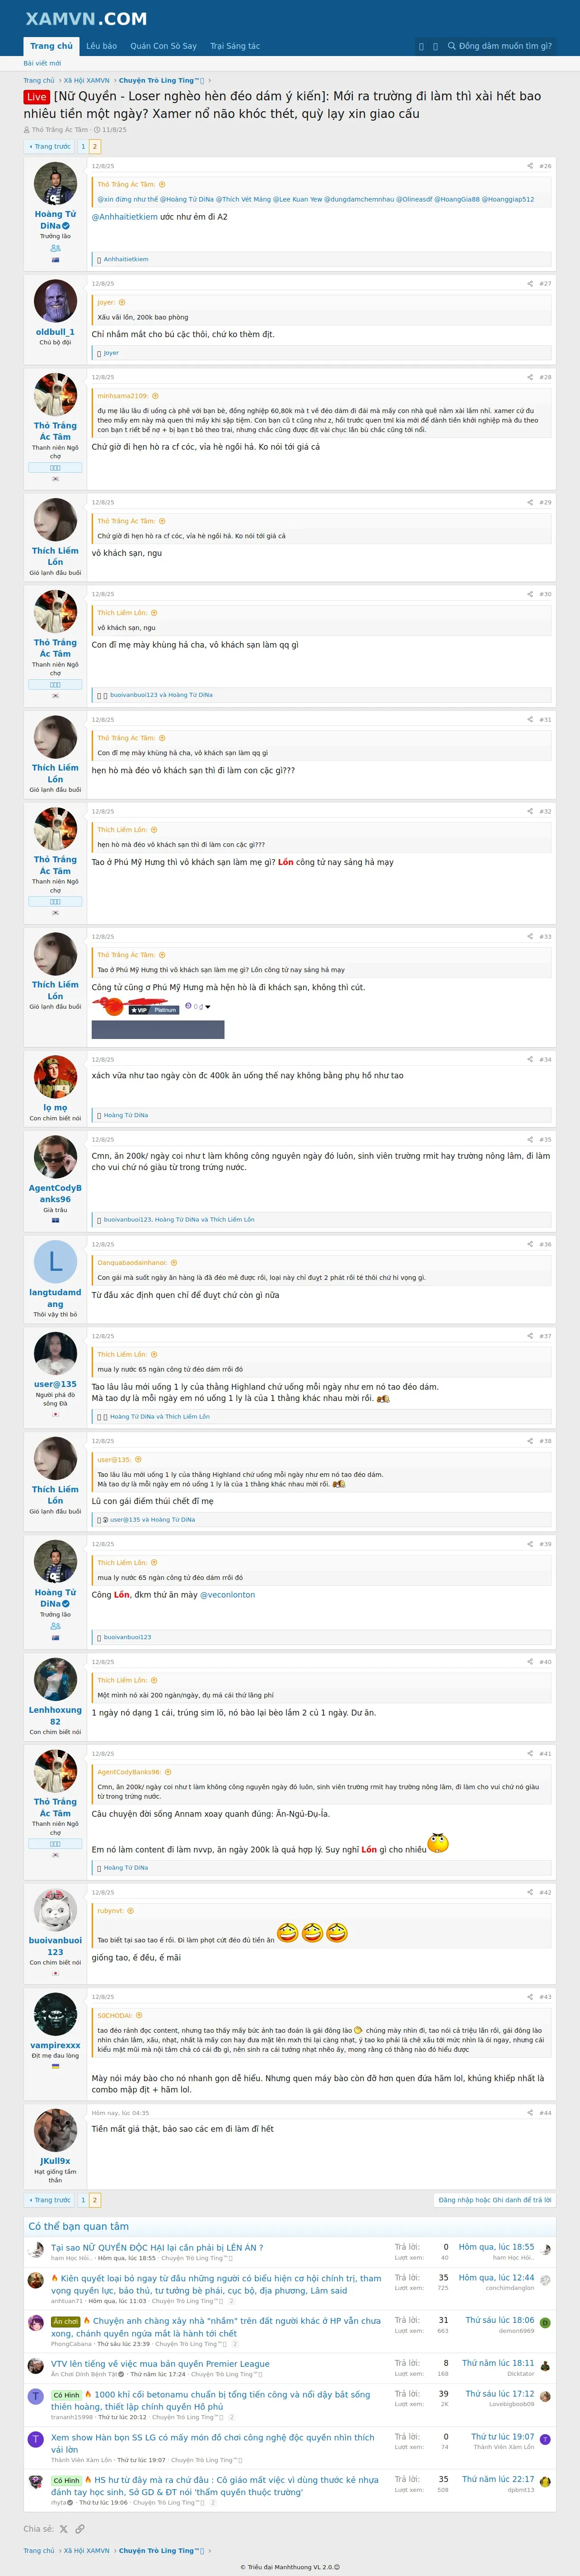This screenshot has width=580, height=2576.
Task: Click the XAMVN.COM site logo
Action: click(x=86, y=18)
